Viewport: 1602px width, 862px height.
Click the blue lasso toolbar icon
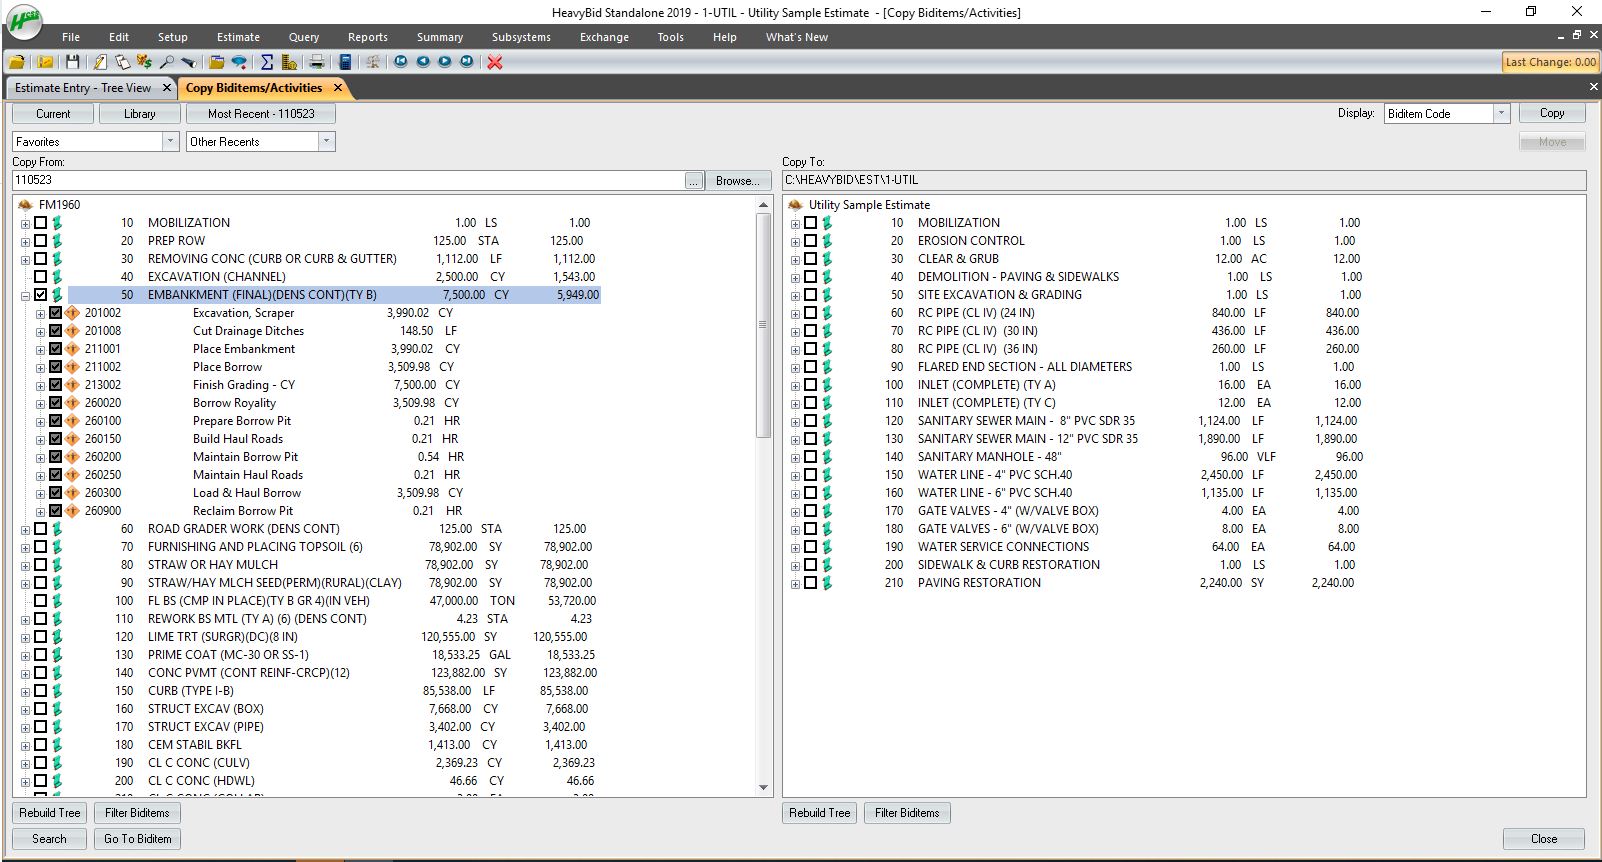click(240, 62)
